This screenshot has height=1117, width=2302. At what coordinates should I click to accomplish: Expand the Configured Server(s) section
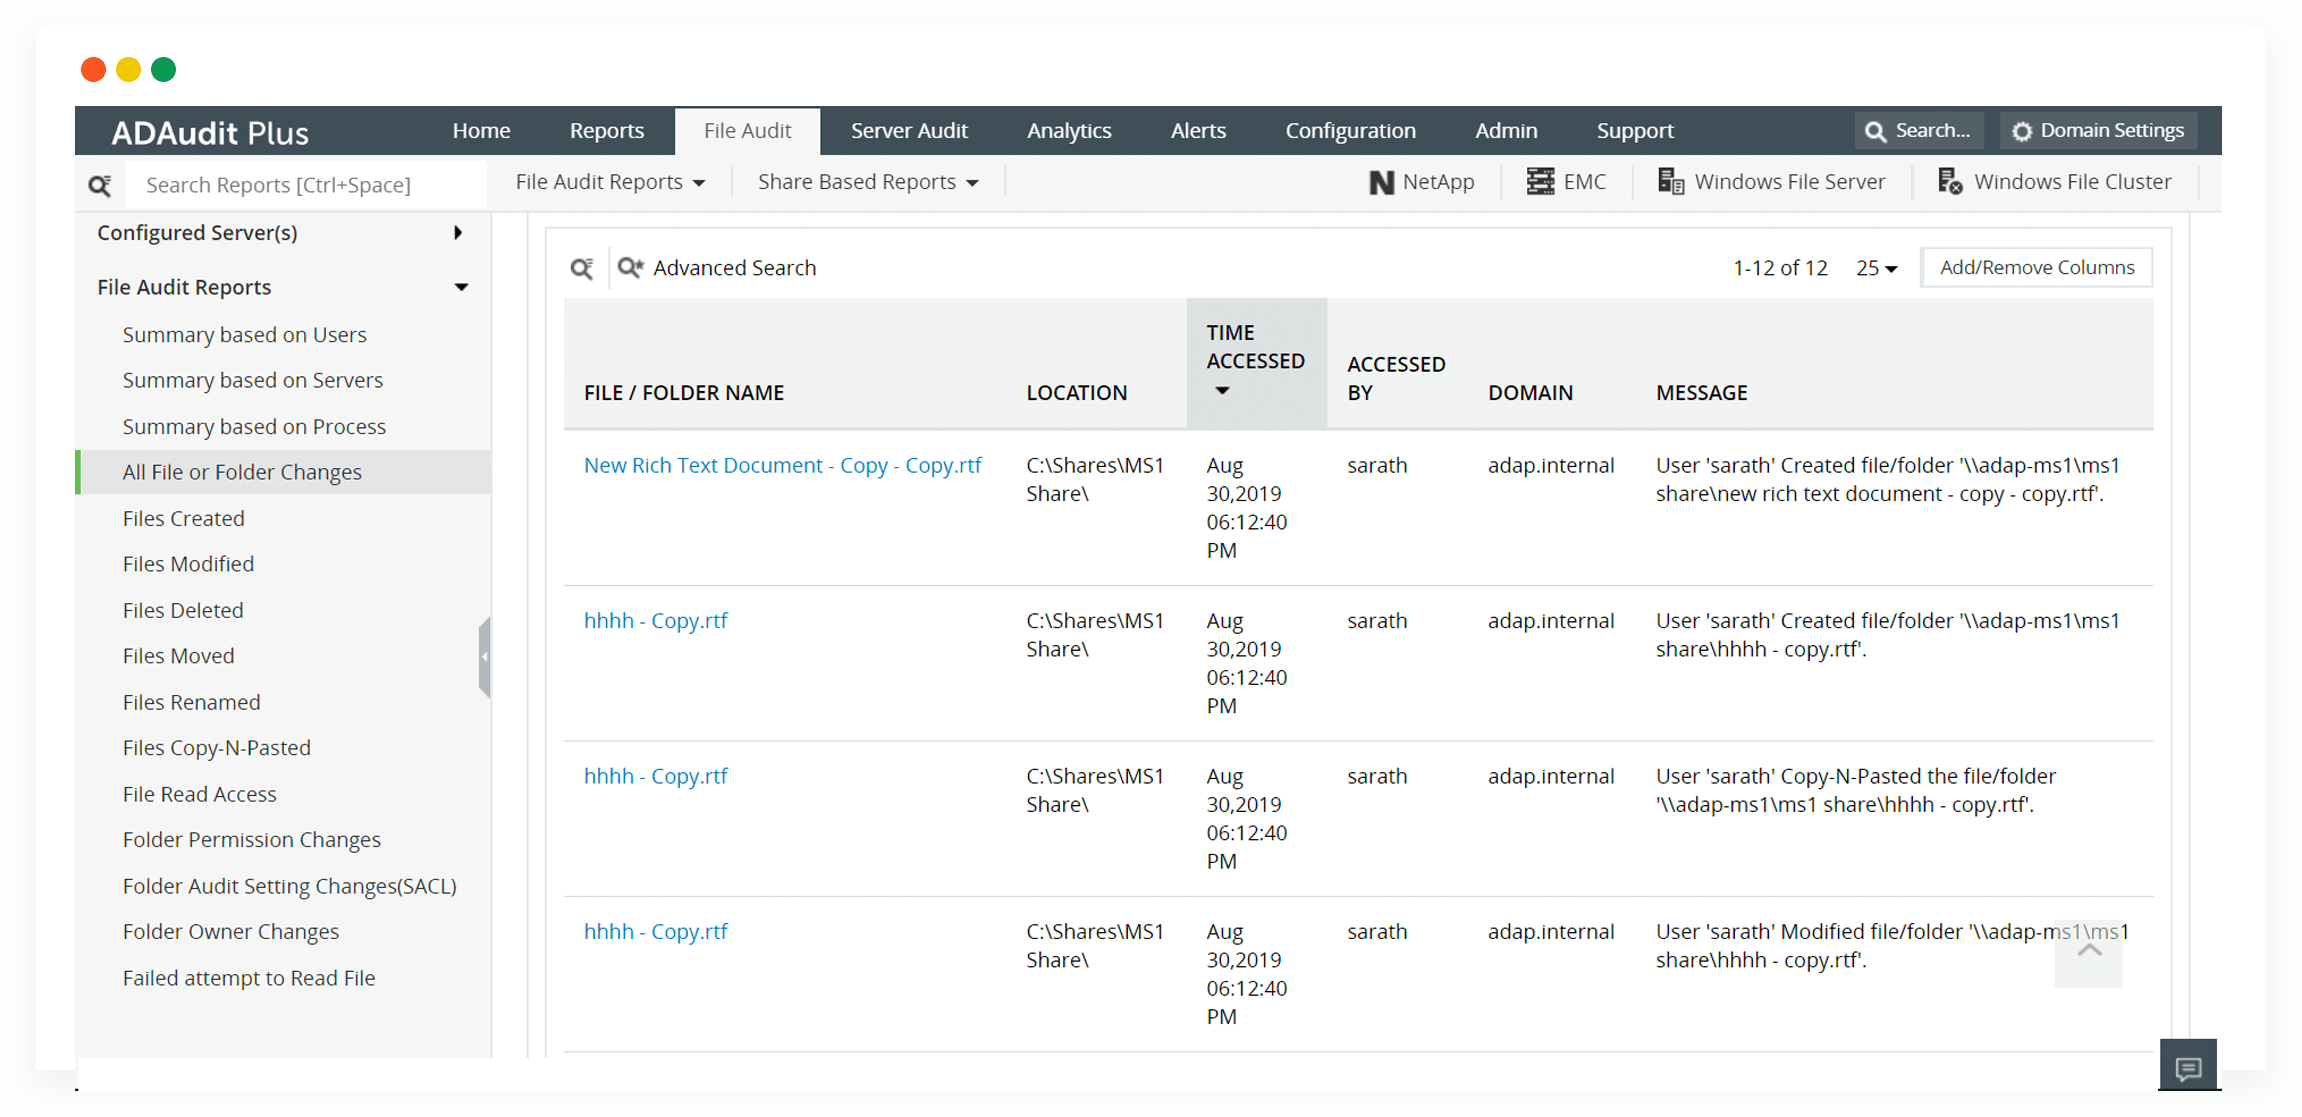[x=458, y=233]
